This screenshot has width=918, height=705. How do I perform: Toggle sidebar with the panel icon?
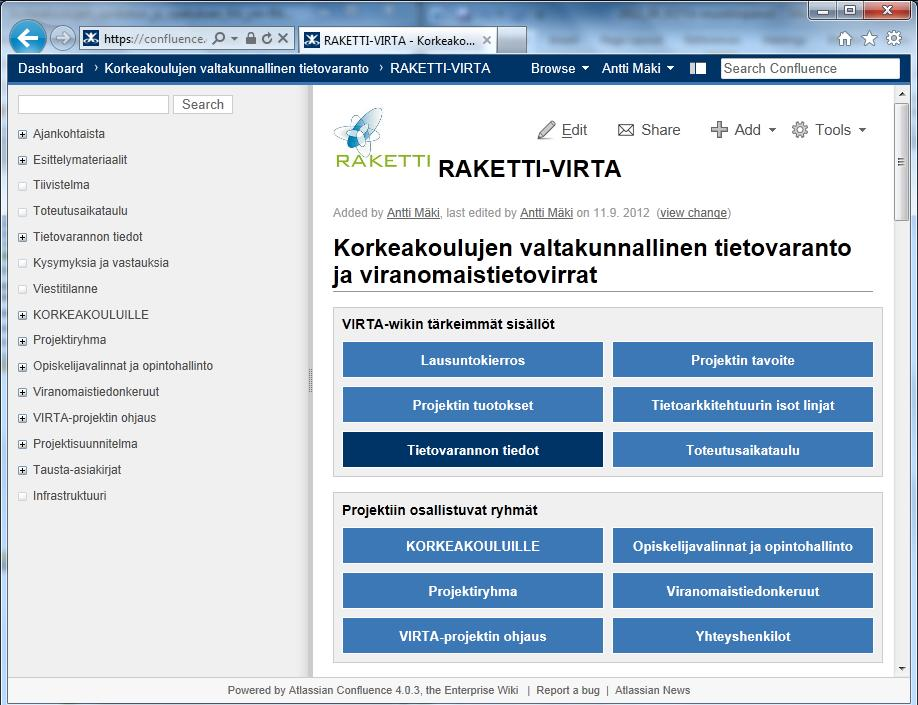[x=697, y=69]
